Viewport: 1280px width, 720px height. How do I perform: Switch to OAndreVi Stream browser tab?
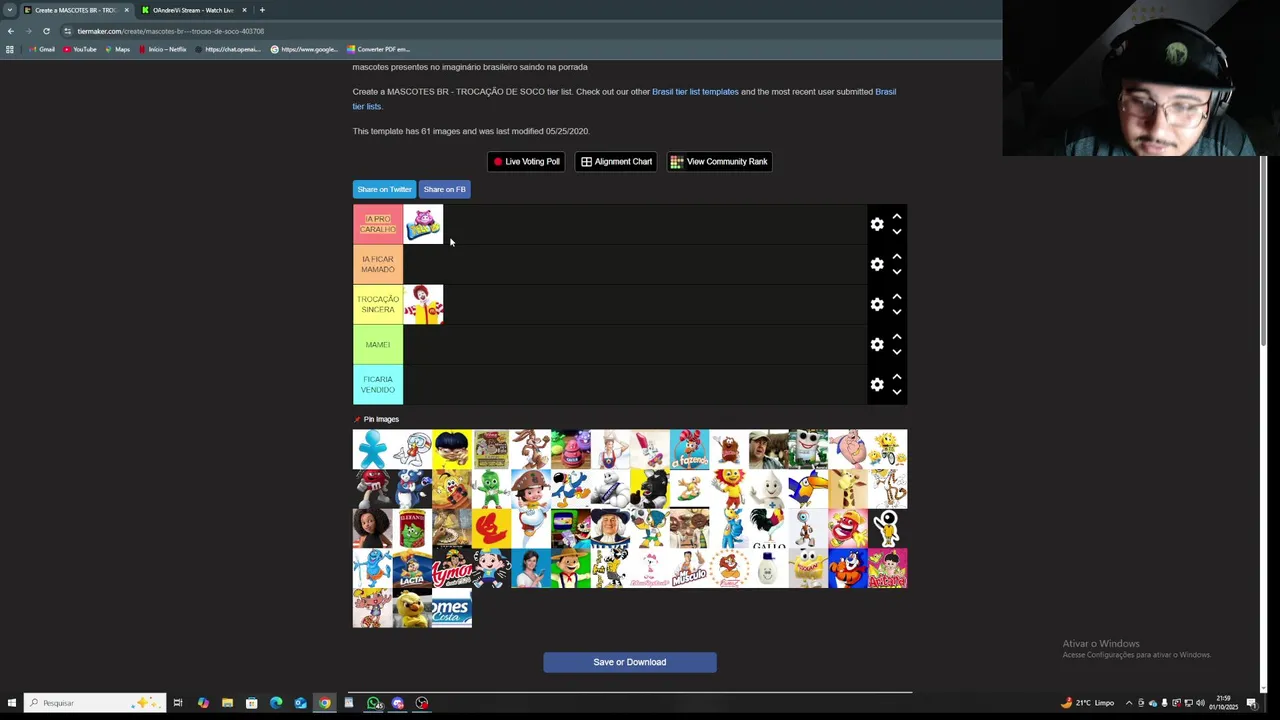193,10
